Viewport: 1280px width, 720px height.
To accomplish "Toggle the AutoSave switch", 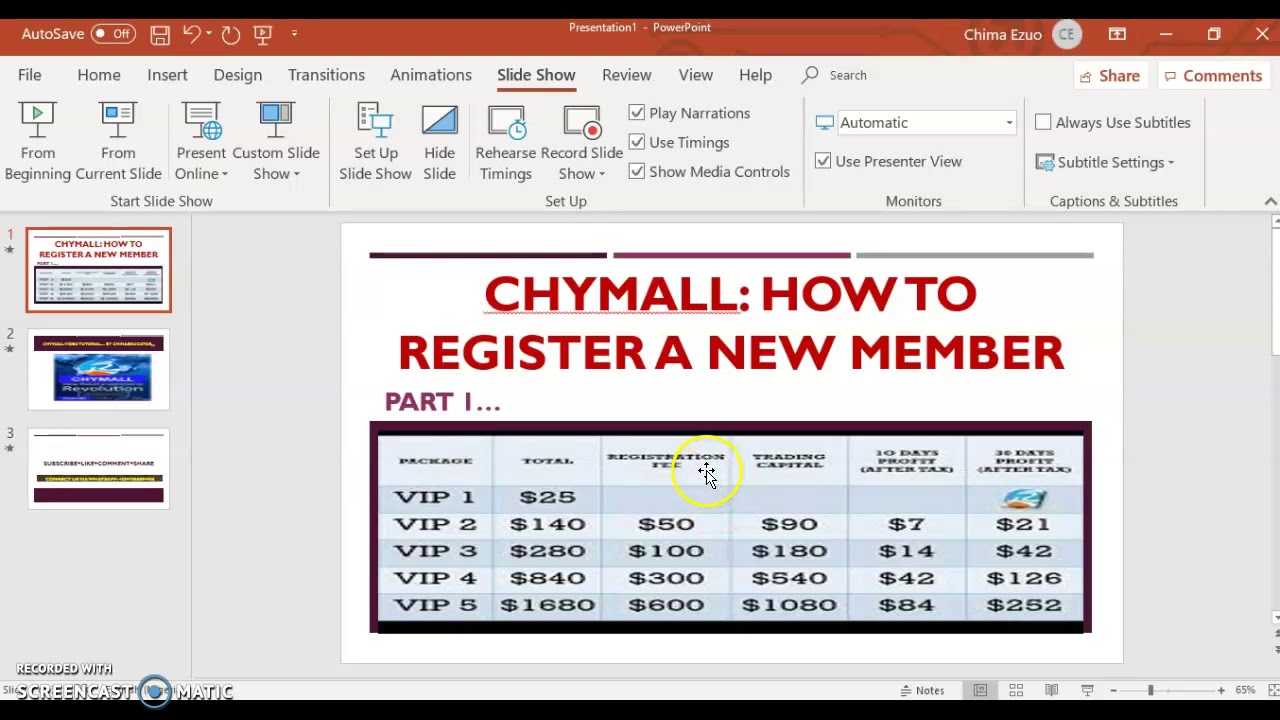I will tap(113, 34).
